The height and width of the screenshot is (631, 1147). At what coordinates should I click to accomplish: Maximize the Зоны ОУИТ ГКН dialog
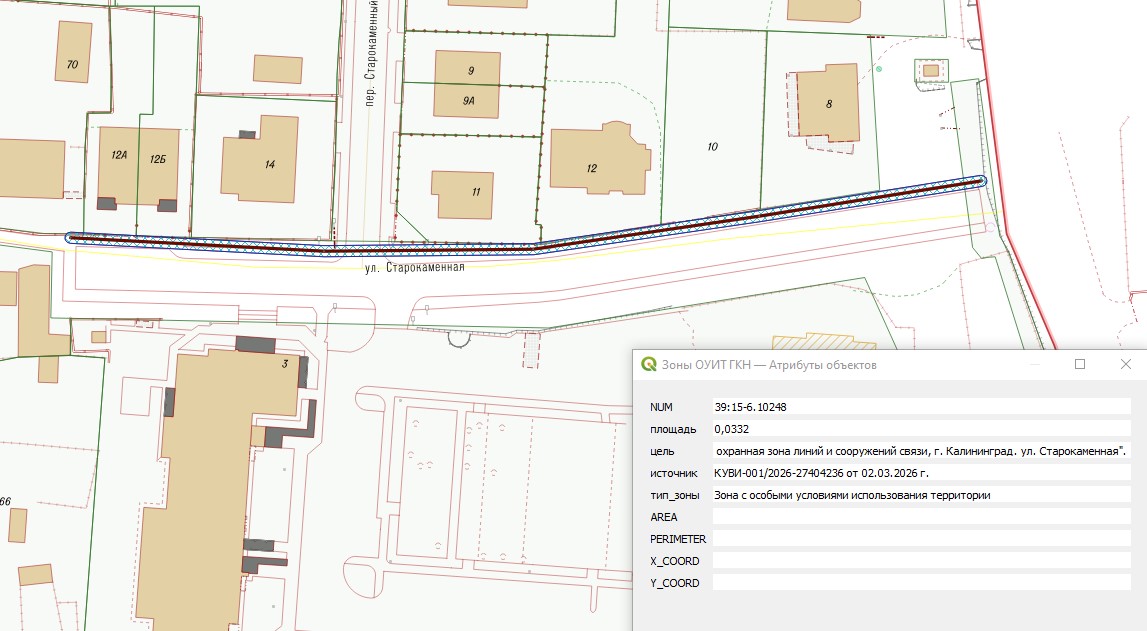(x=1080, y=365)
